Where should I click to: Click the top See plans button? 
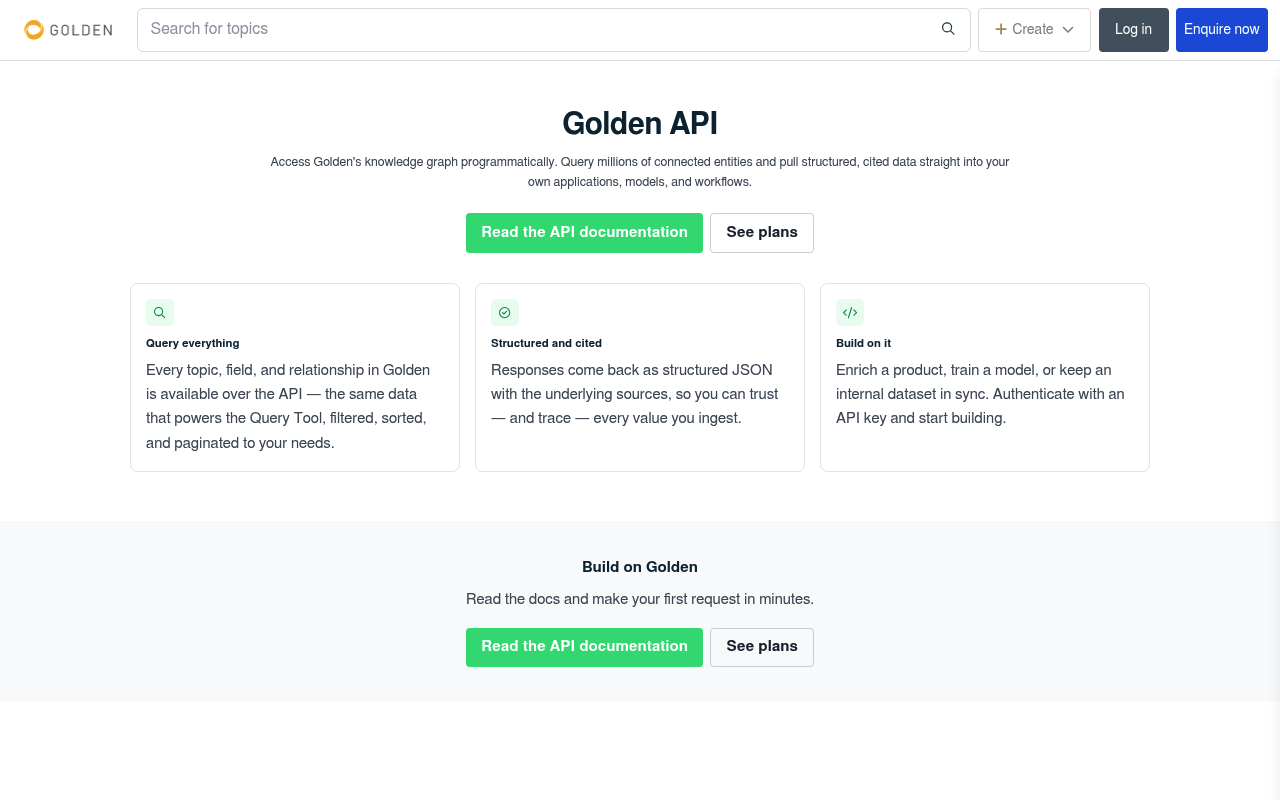tap(762, 233)
